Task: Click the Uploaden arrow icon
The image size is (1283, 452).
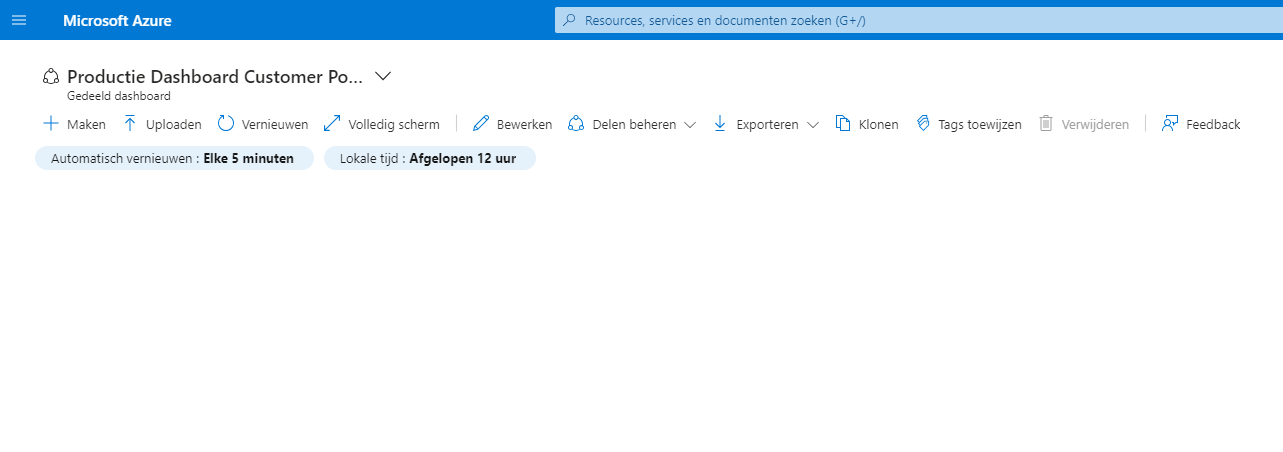Action: click(130, 124)
